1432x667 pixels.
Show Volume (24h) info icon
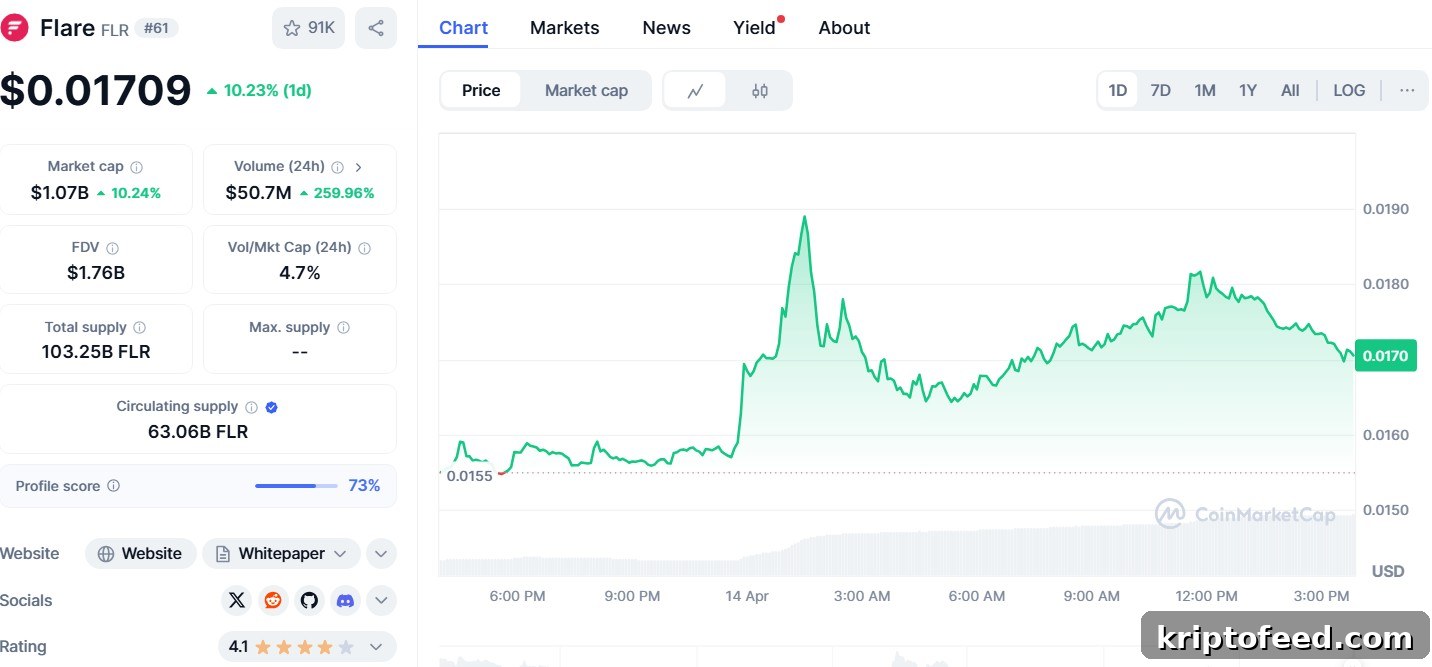(338, 167)
